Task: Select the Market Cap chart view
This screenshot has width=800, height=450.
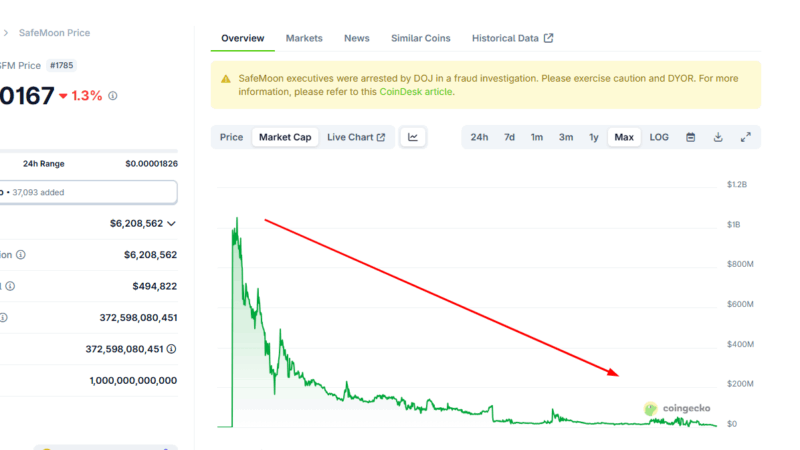Action: click(285, 137)
